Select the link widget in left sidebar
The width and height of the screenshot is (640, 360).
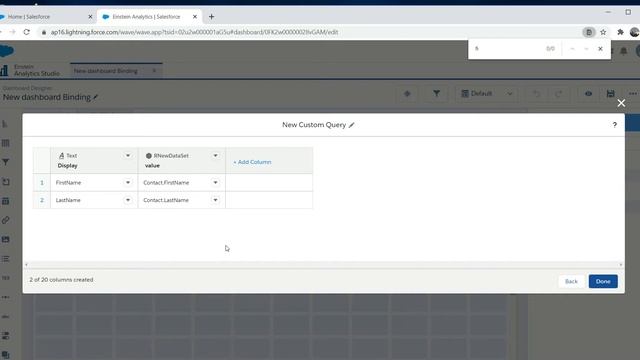(x=5, y=220)
